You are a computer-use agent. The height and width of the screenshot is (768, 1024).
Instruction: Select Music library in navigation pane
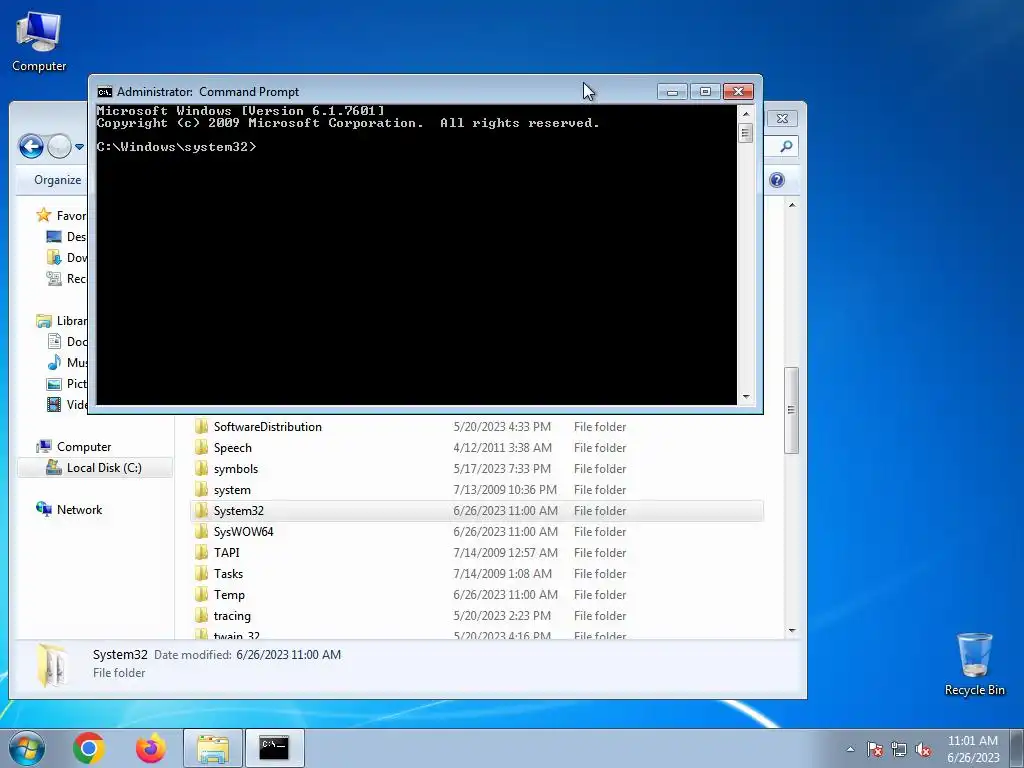coord(67,362)
